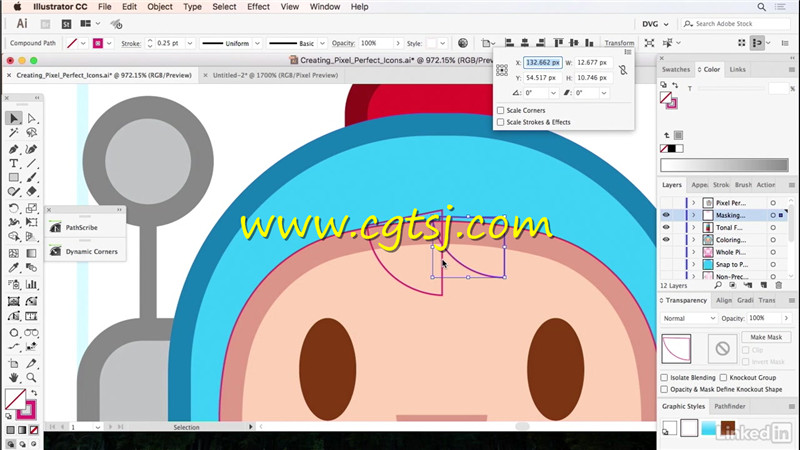Click the reference point locator grid

(502, 70)
